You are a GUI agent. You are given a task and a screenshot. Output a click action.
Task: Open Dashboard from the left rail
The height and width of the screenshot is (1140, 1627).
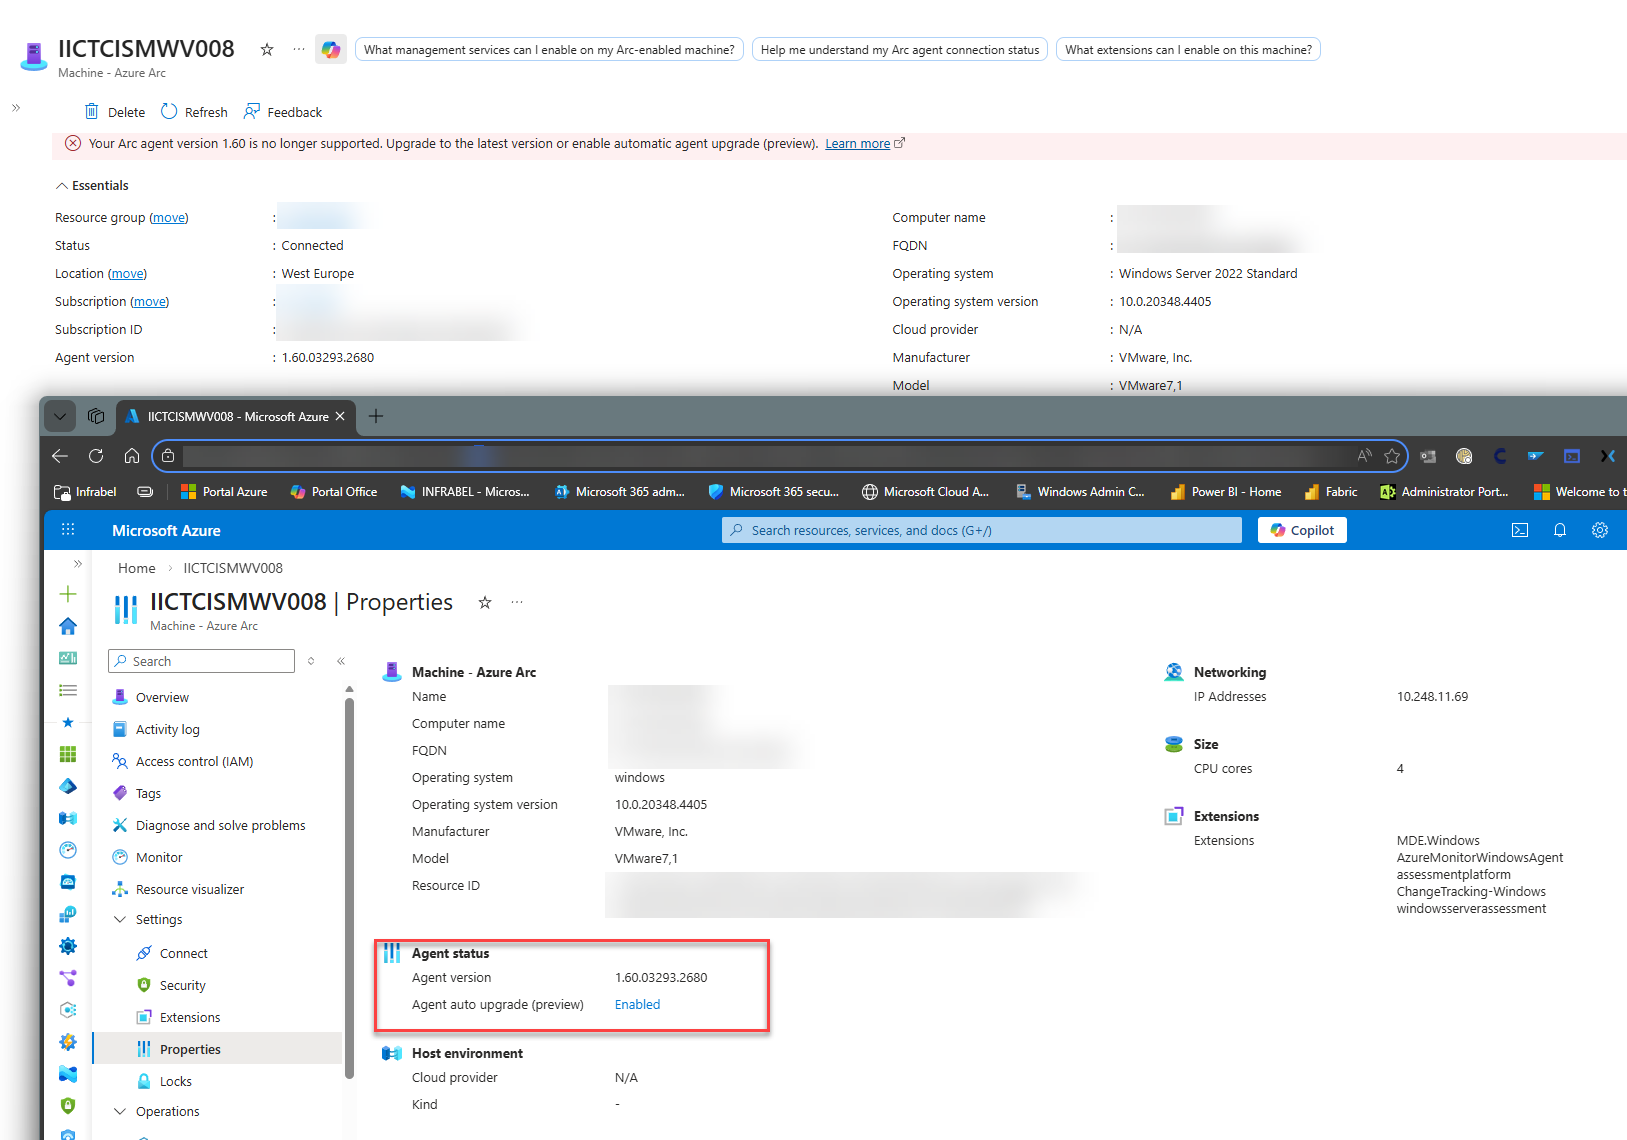point(68,658)
